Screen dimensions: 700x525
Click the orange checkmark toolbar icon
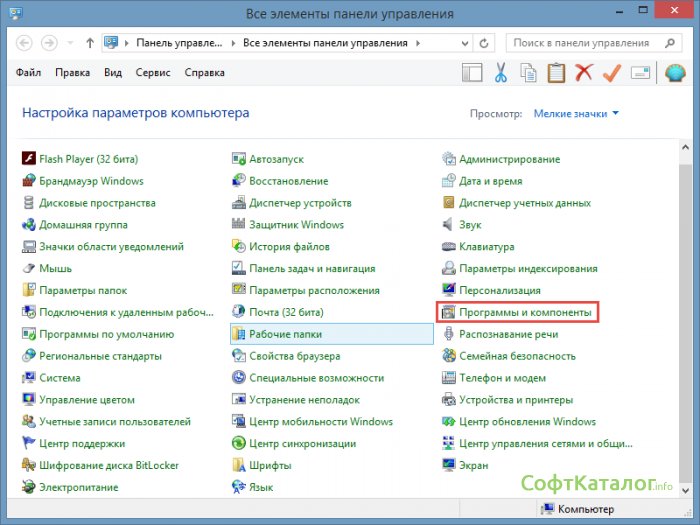[612, 73]
